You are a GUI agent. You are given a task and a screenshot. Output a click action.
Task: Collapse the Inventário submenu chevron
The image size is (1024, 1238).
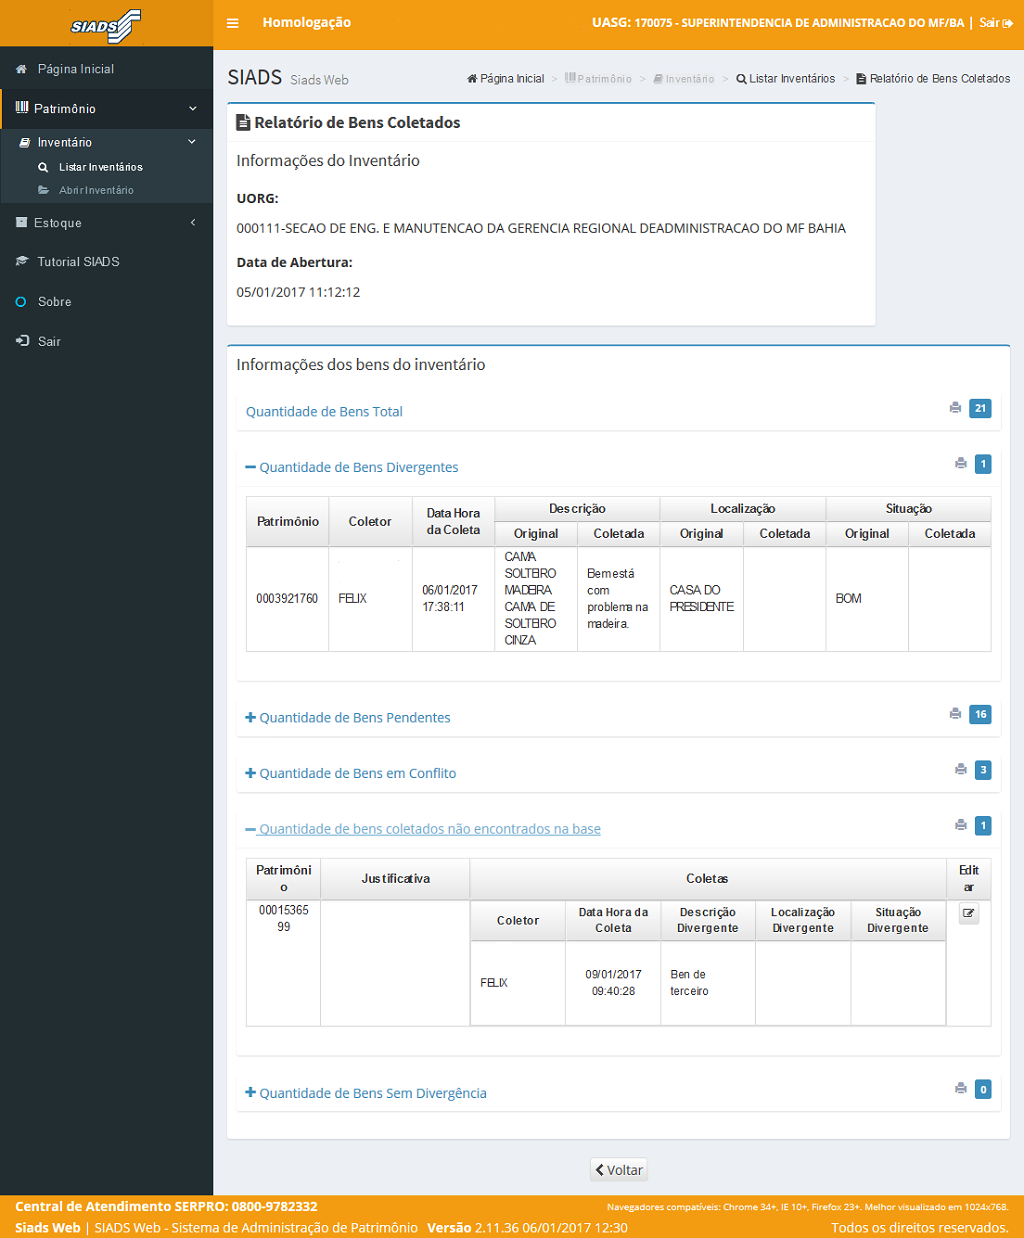click(x=192, y=142)
